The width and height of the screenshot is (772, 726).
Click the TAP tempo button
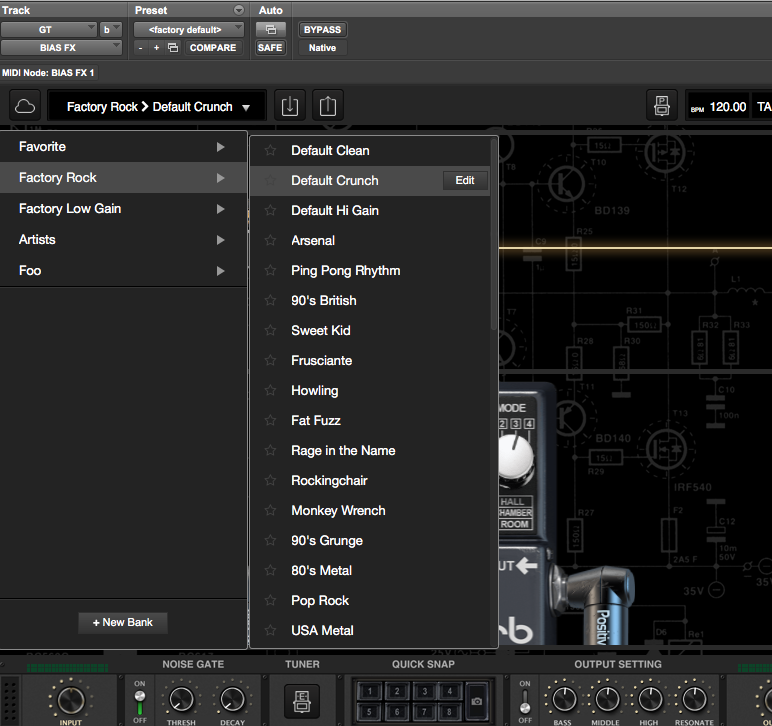(x=763, y=106)
